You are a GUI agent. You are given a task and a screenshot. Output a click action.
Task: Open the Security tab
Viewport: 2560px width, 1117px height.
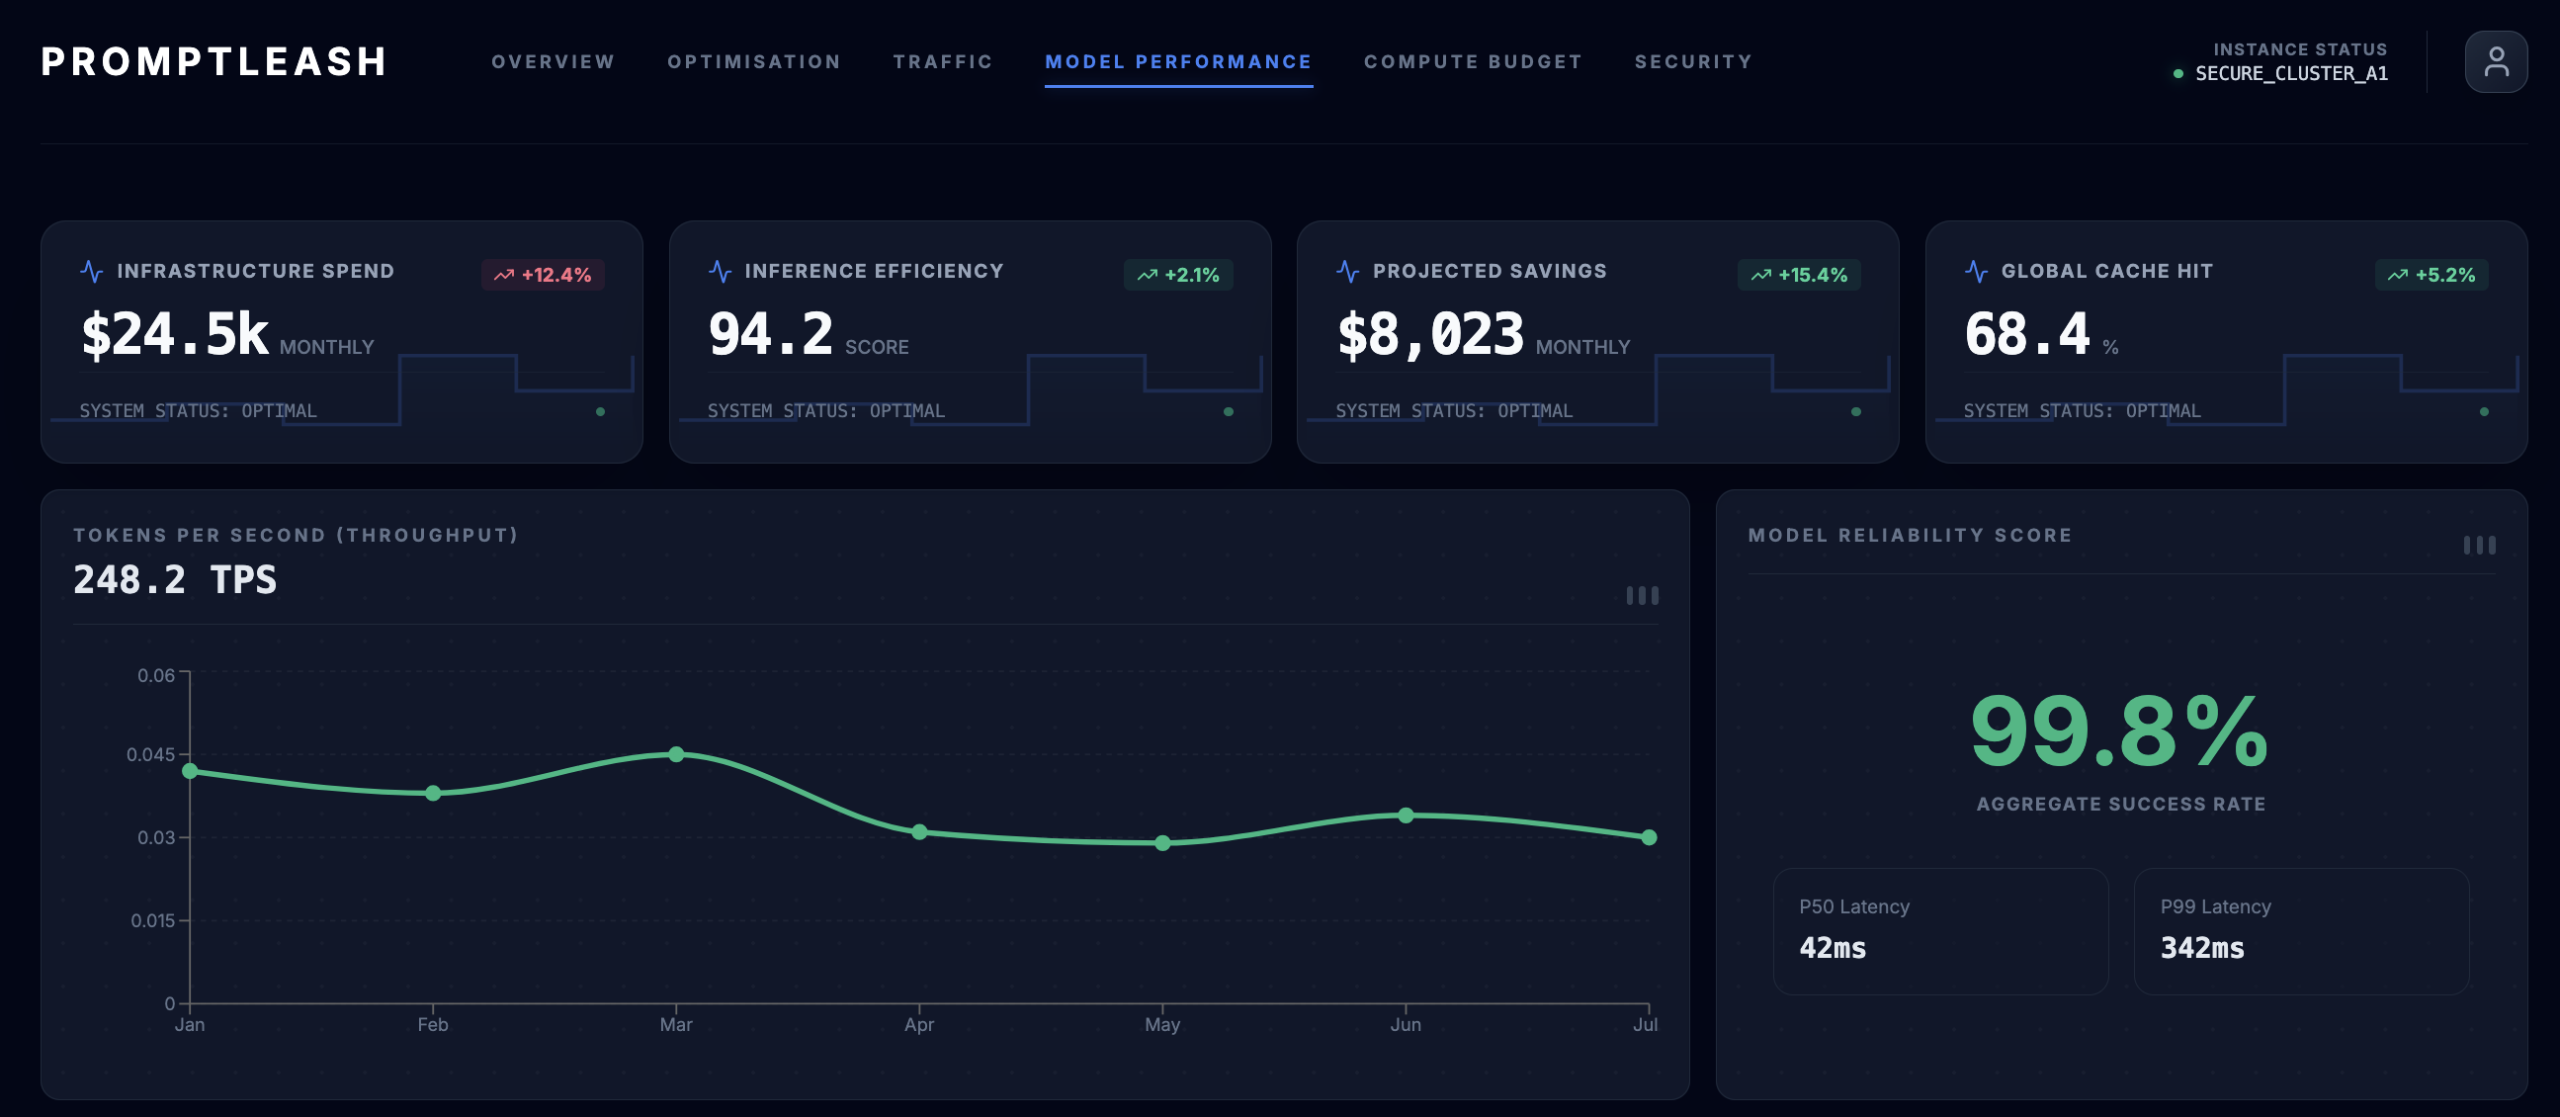[x=1693, y=61]
